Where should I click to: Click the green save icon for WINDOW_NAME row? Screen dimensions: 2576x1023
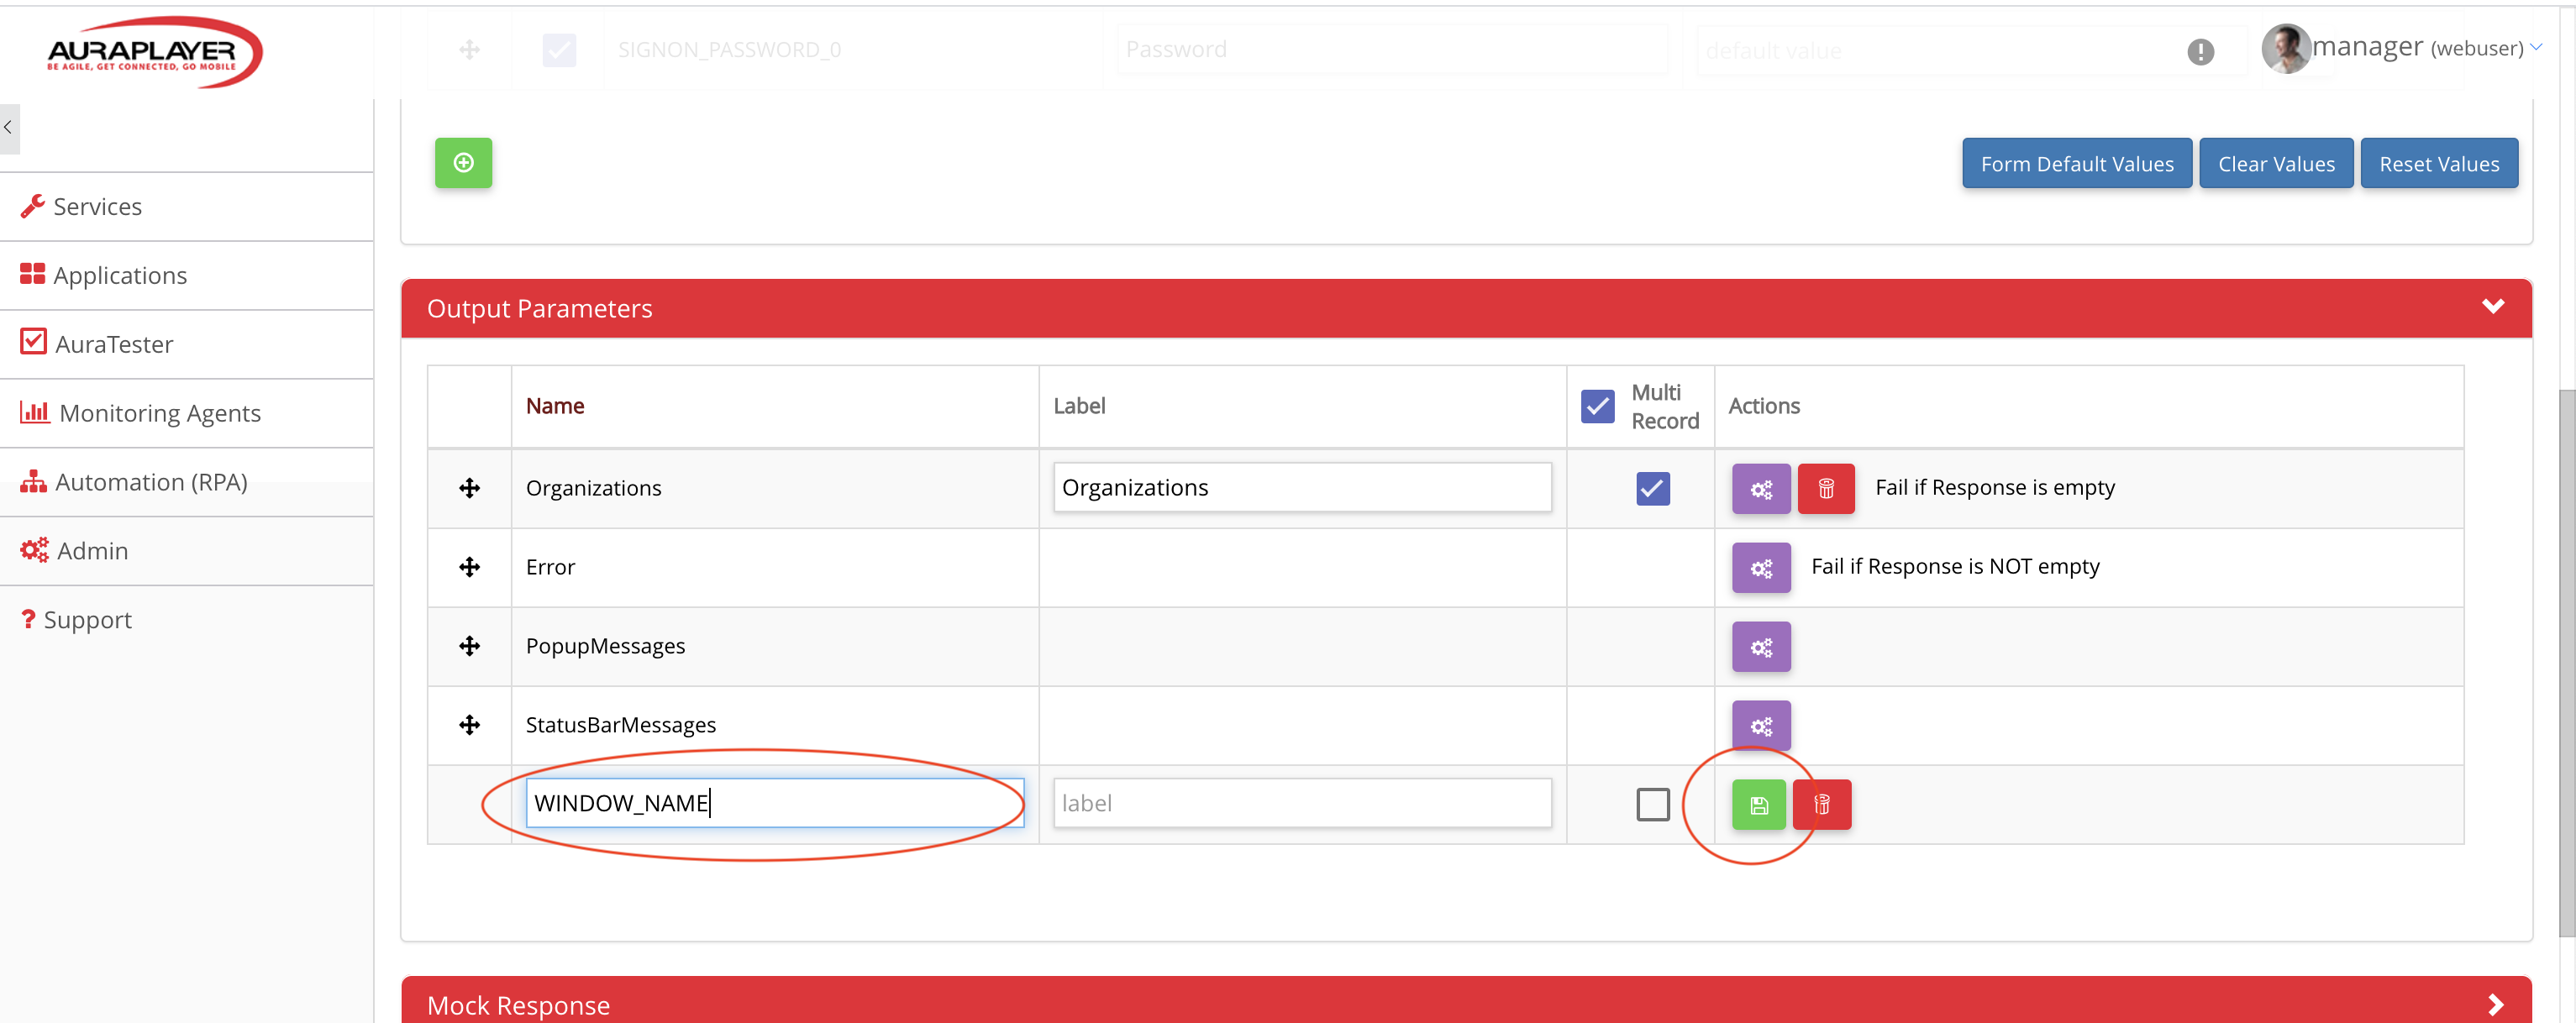tap(1758, 804)
